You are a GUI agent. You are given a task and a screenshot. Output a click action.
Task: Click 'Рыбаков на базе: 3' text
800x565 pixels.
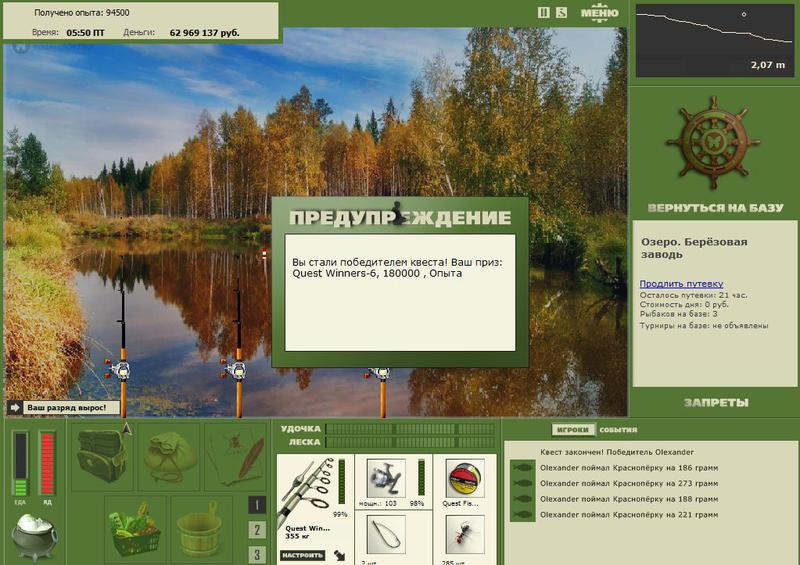pyautogui.click(x=679, y=314)
